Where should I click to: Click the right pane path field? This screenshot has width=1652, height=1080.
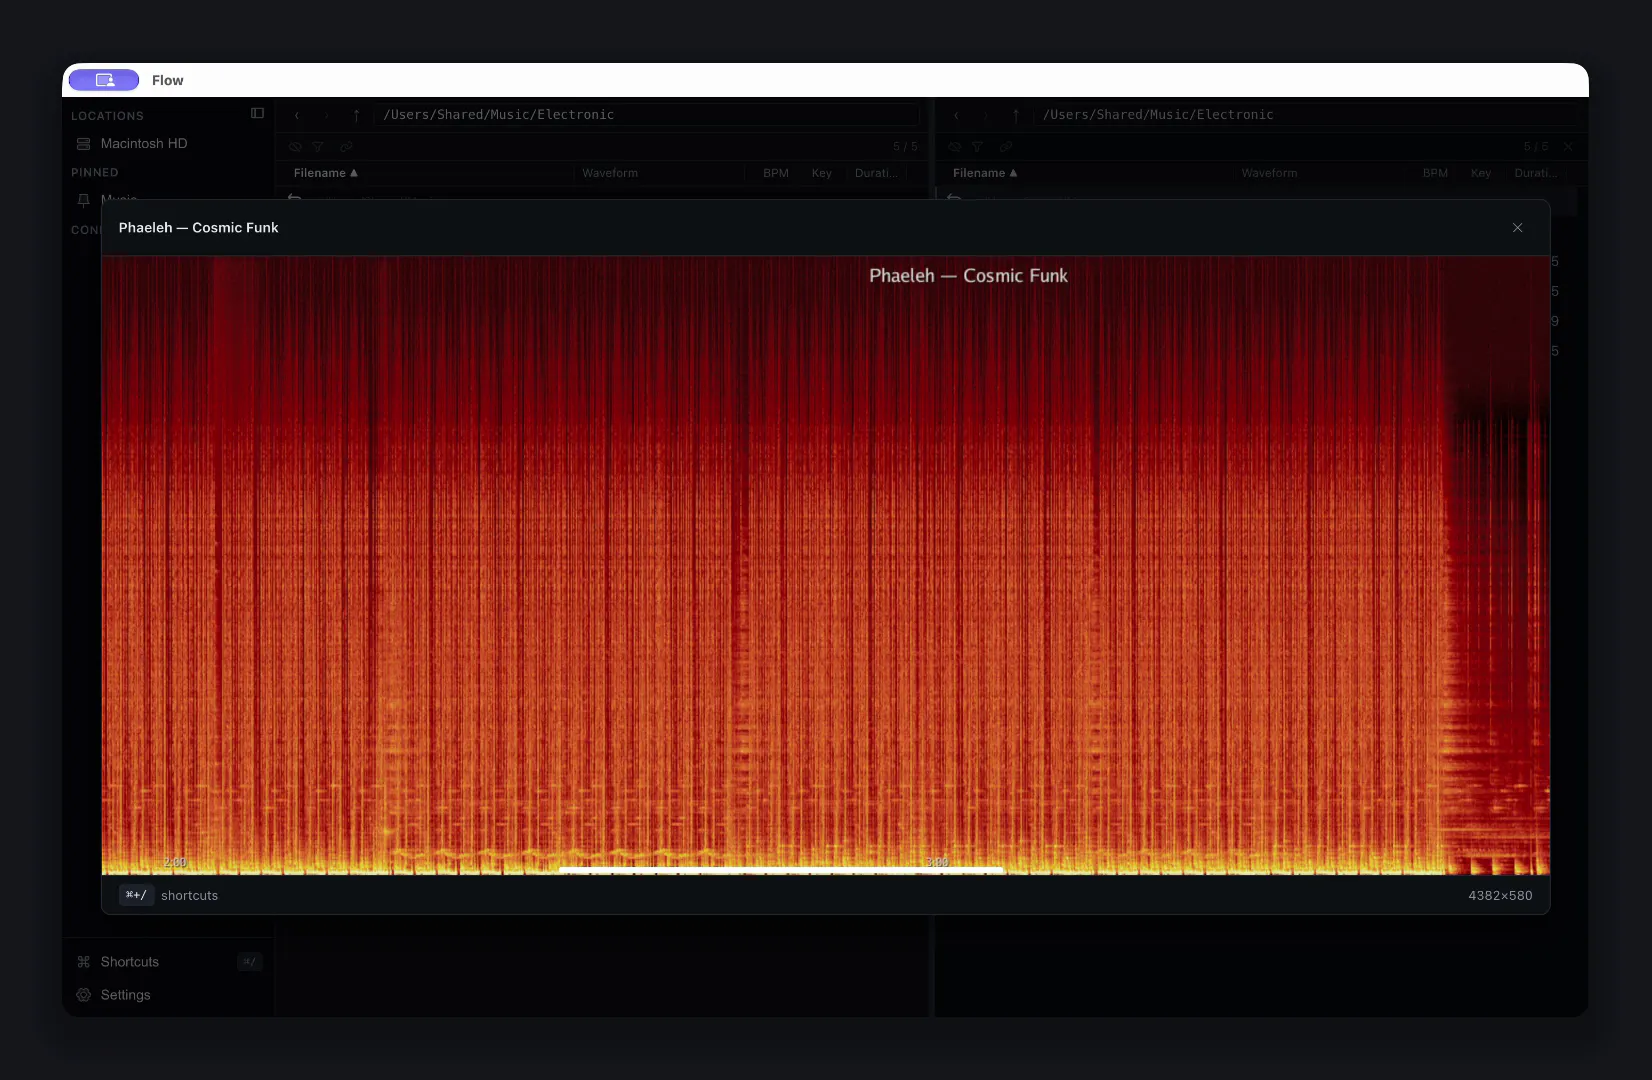(1308, 115)
